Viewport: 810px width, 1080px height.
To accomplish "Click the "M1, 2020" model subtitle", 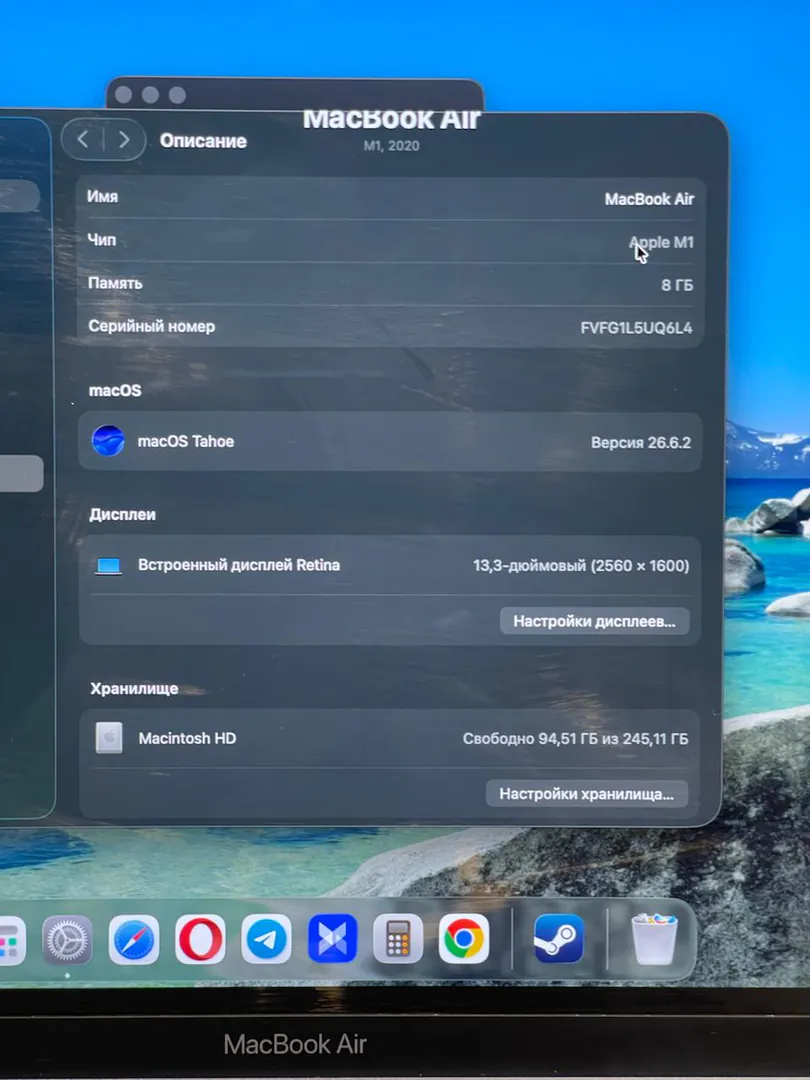I will (x=391, y=146).
